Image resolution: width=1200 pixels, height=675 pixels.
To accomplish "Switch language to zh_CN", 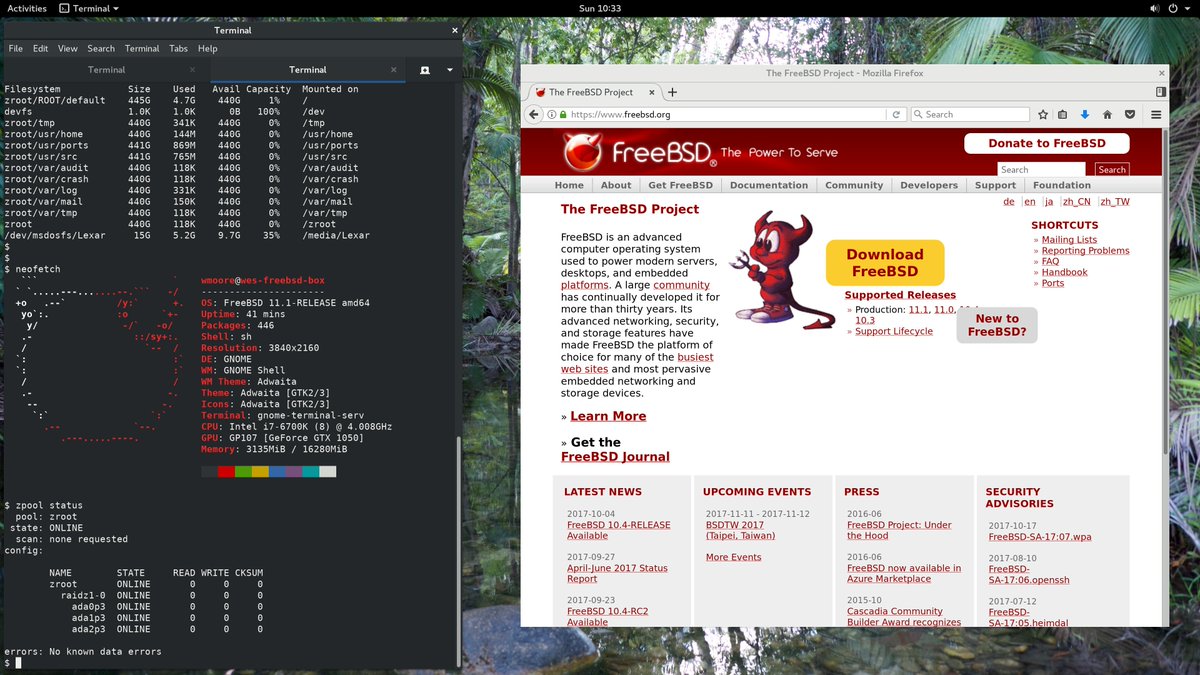I will point(1076,202).
